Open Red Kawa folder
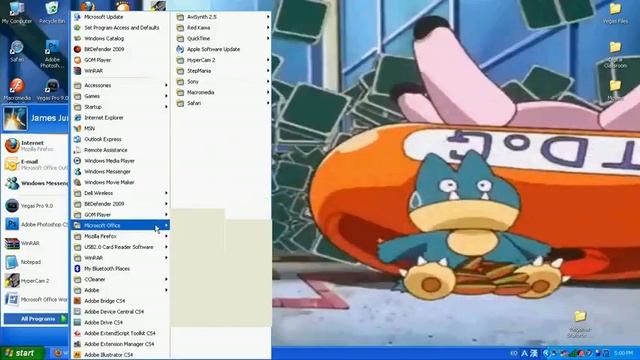Image resolution: width=640 pixels, height=360 pixels. click(222, 28)
